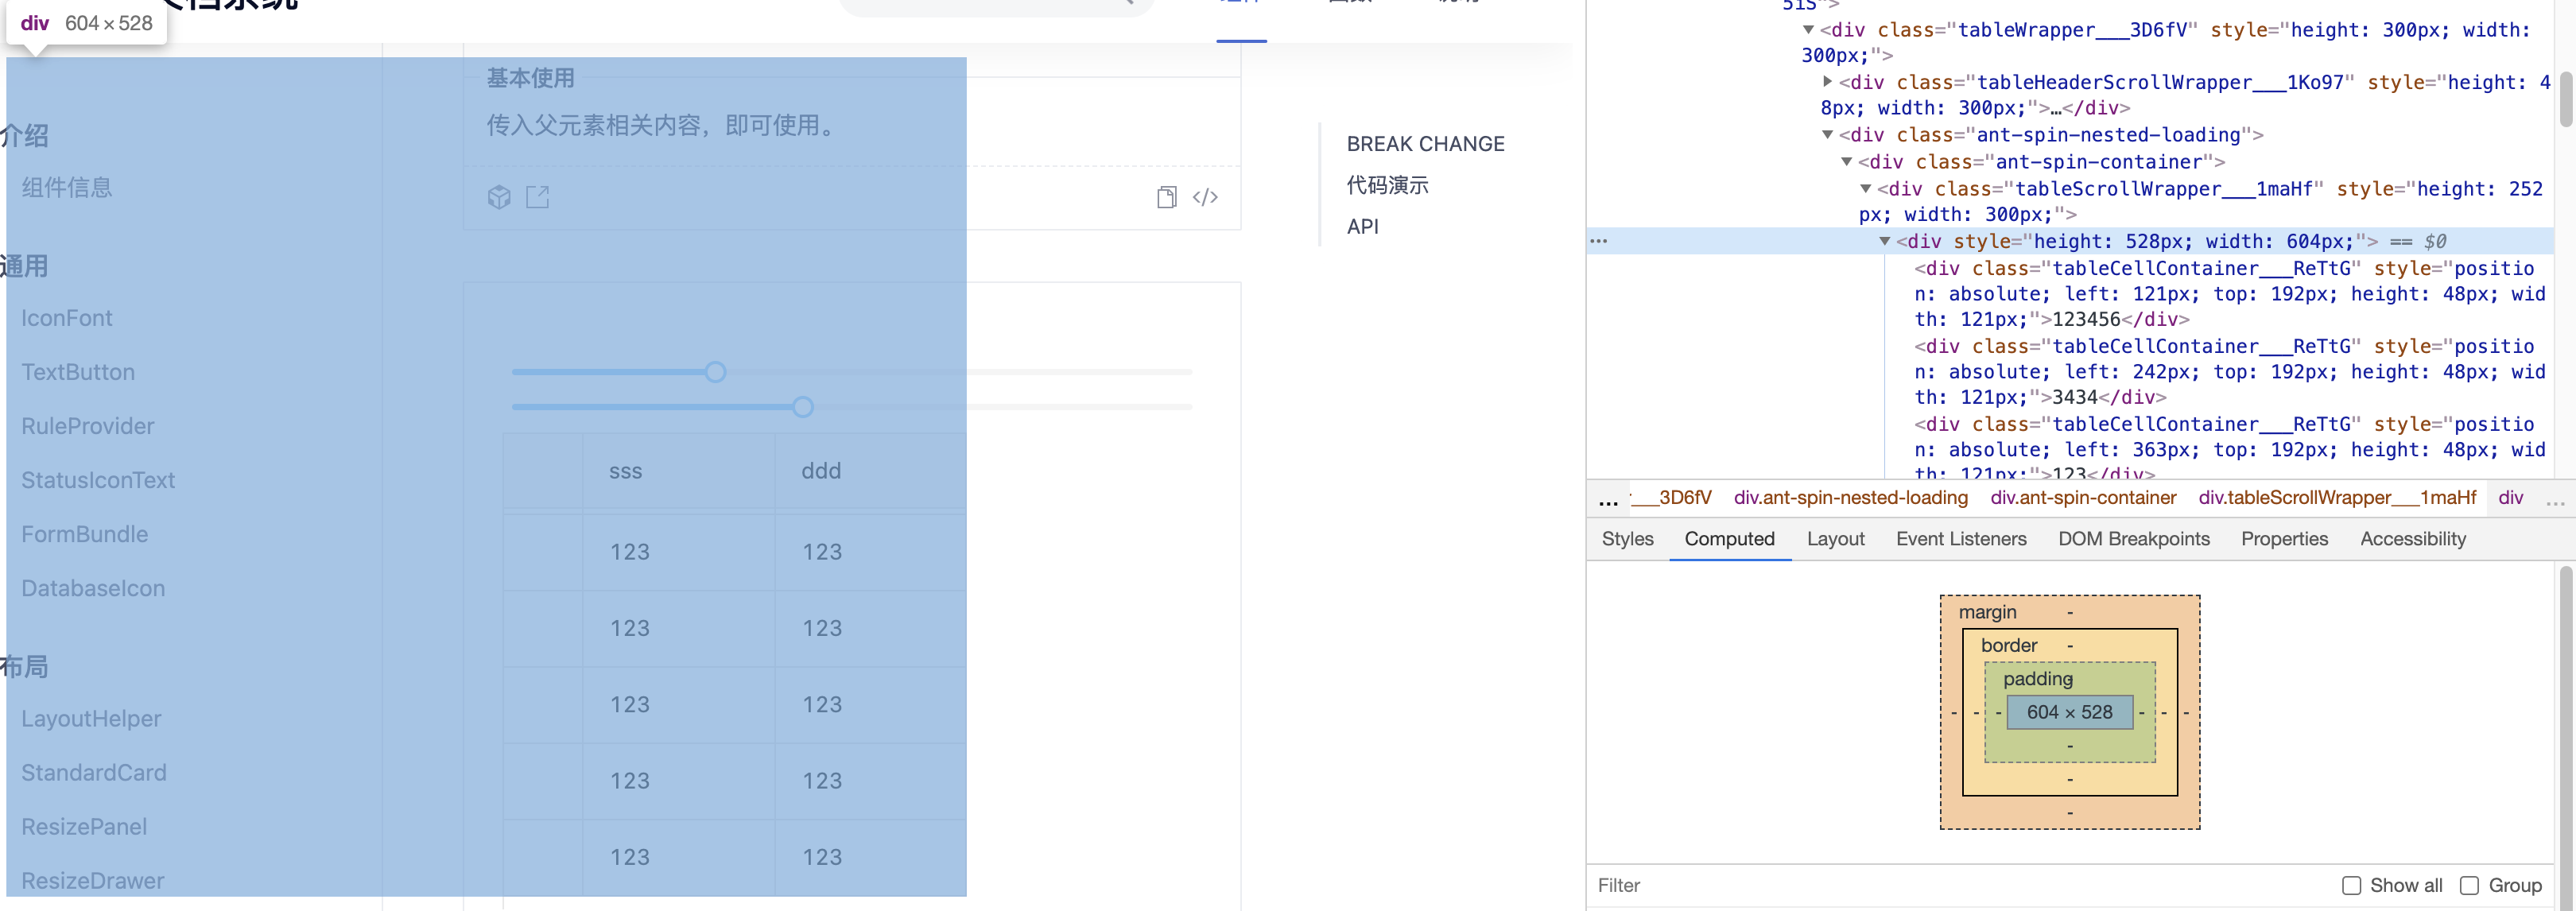Image resolution: width=2576 pixels, height=911 pixels.
Task: Click three-dot icon beside selected DOM row
Action: pos(1599,241)
